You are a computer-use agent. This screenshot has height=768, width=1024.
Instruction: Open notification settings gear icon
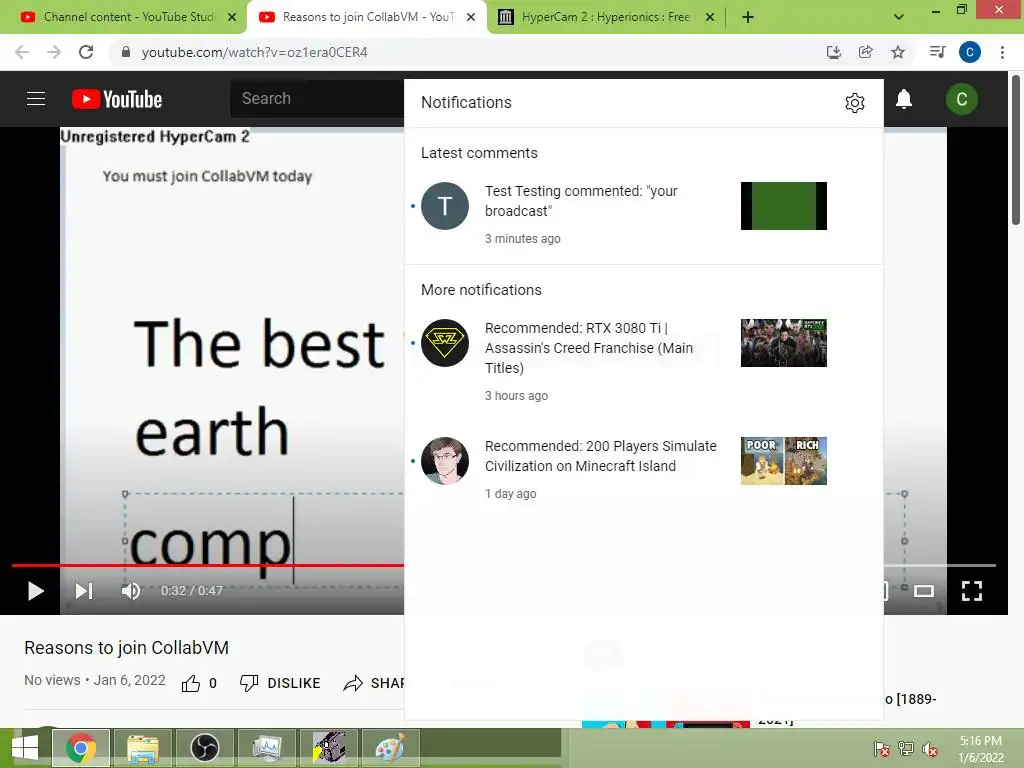click(x=854, y=103)
